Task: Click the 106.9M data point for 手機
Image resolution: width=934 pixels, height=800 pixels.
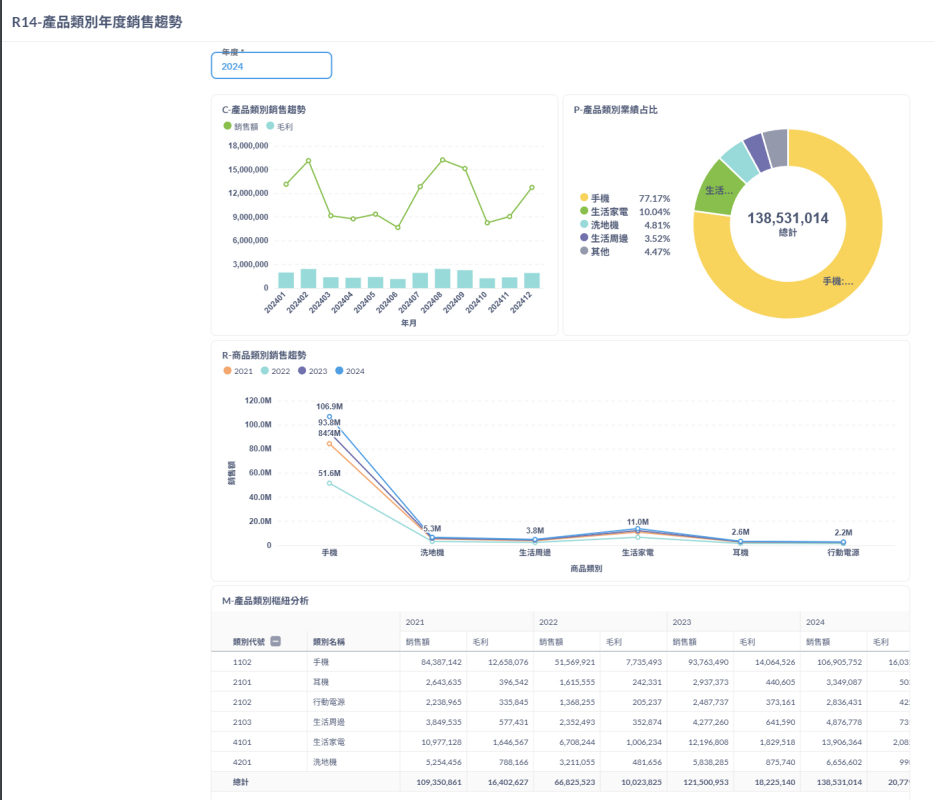Action: point(330,417)
